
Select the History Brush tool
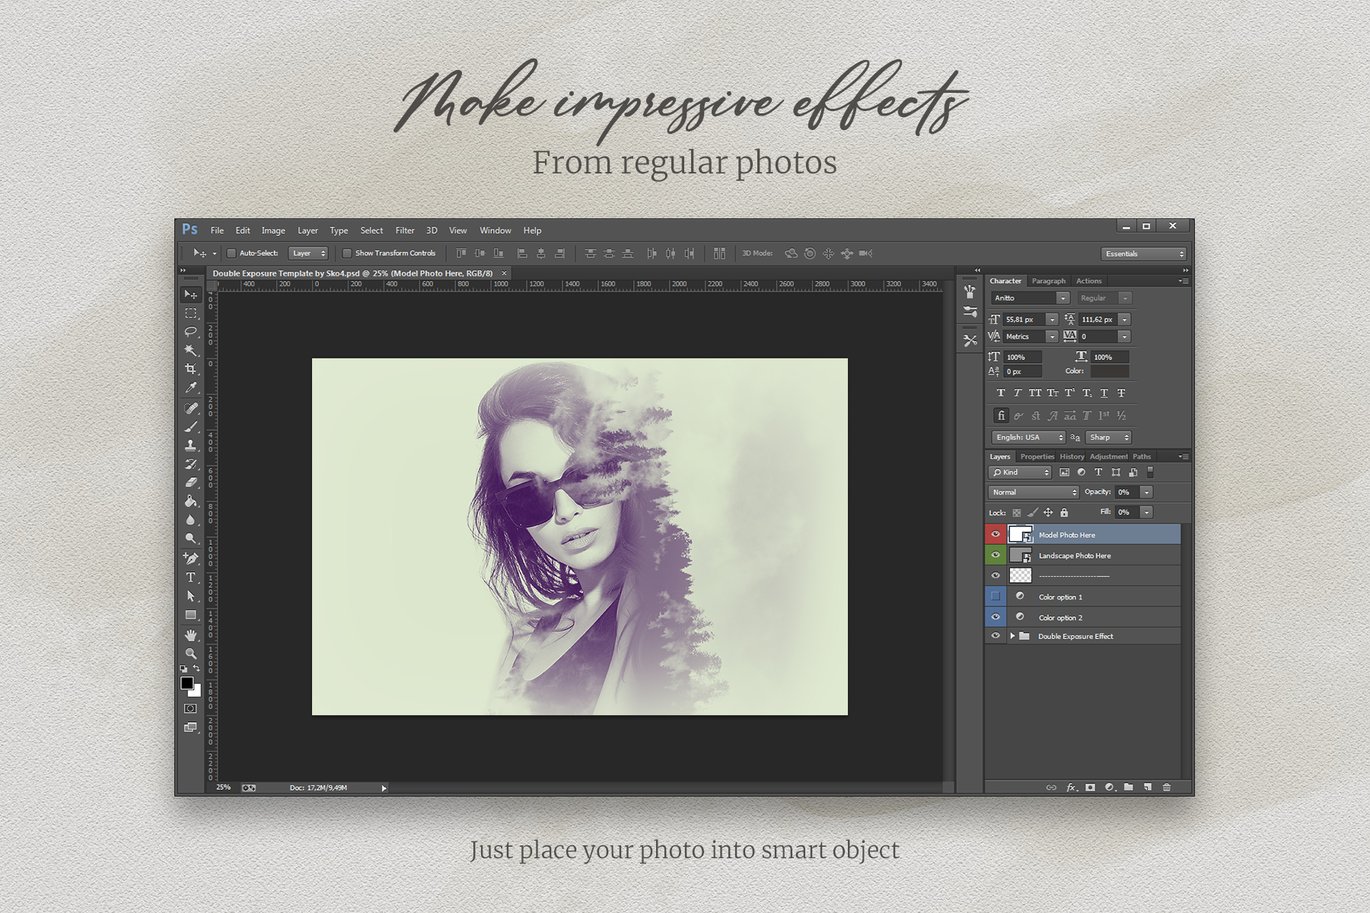click(190, 464)
